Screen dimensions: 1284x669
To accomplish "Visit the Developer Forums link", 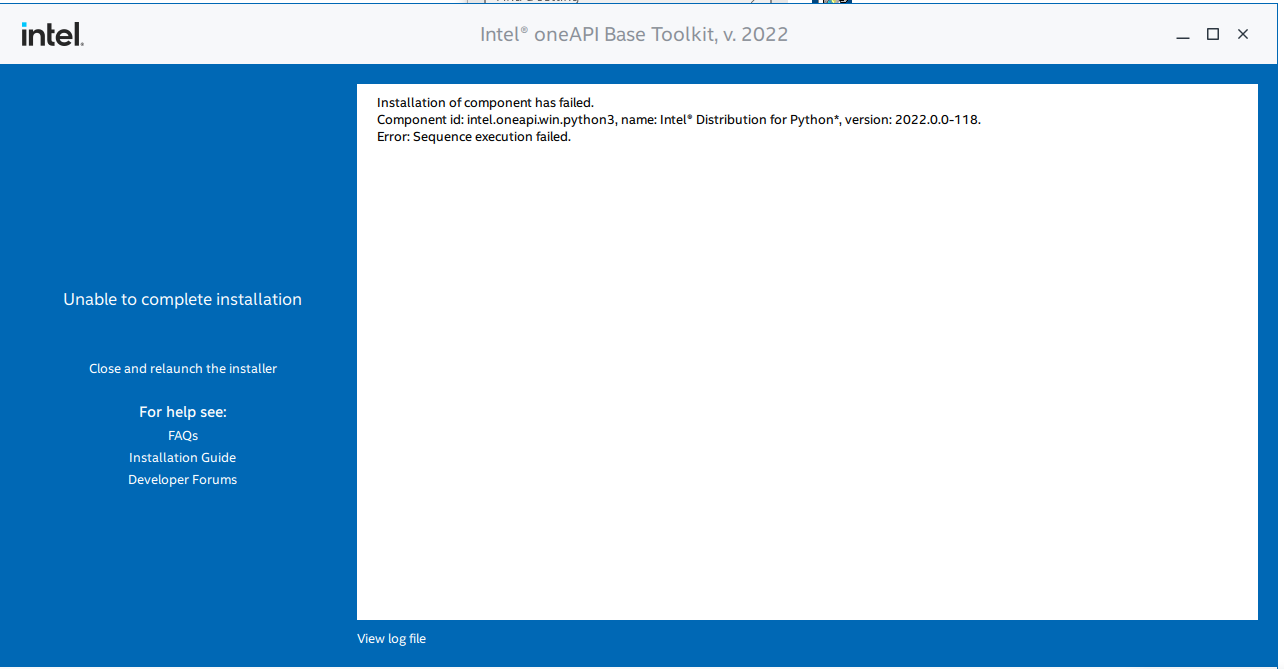I will point(183,479).
